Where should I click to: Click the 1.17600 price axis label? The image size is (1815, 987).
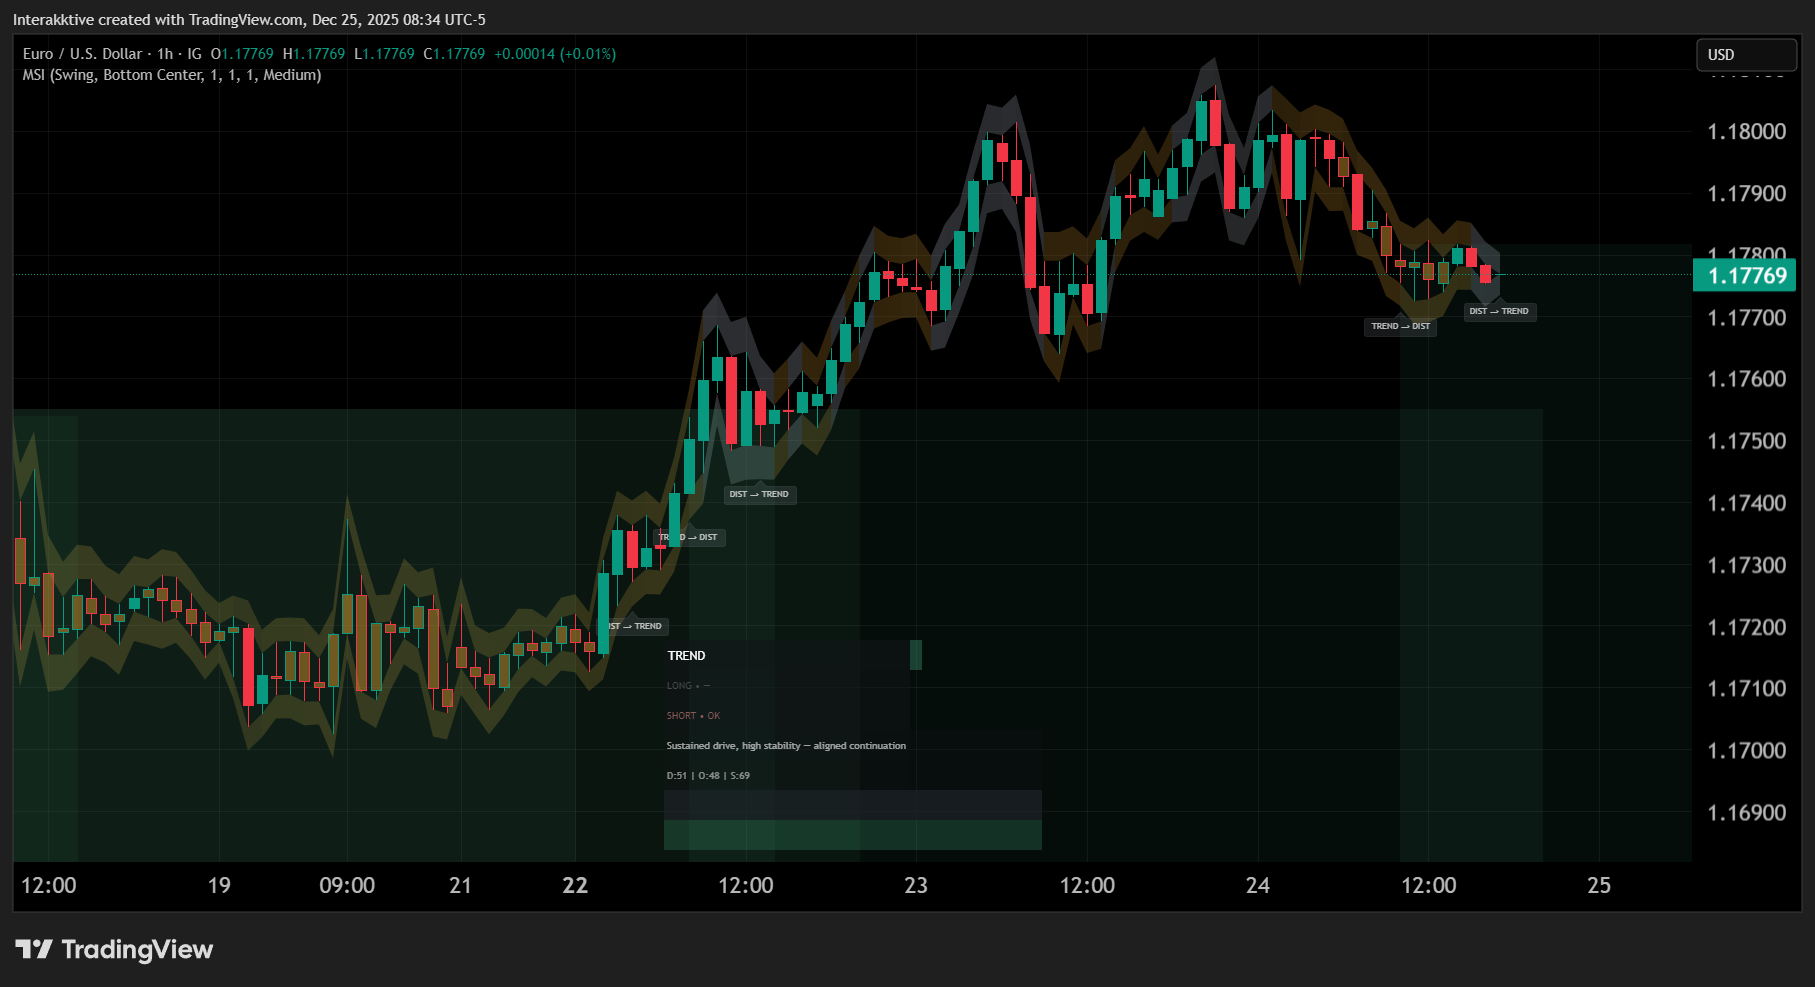tap(1746, 379)
